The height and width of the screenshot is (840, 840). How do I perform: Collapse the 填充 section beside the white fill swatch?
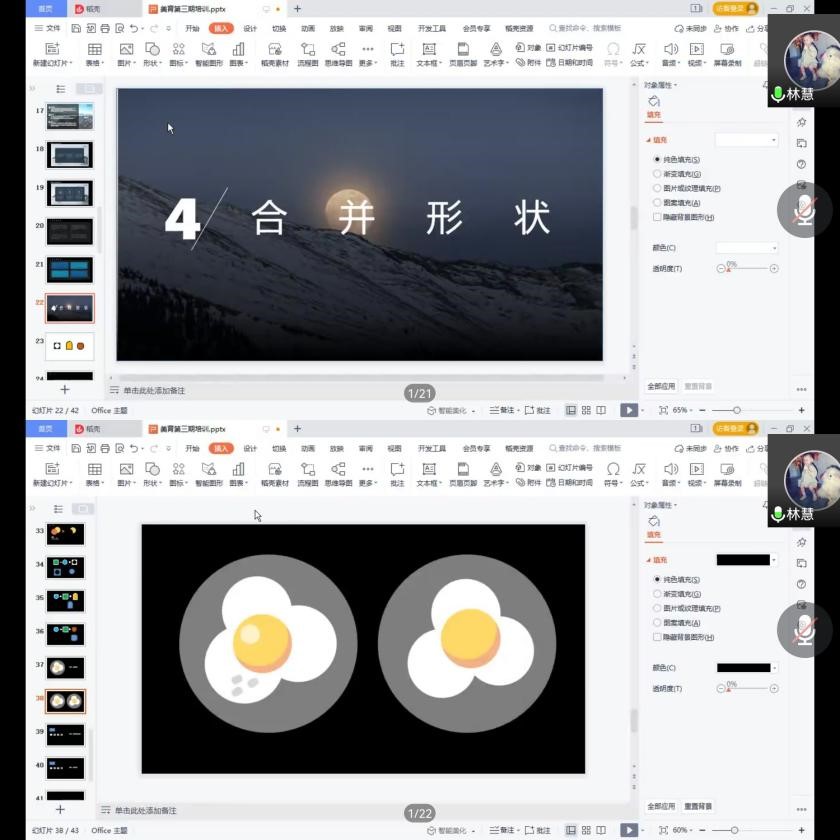point(648,141)
